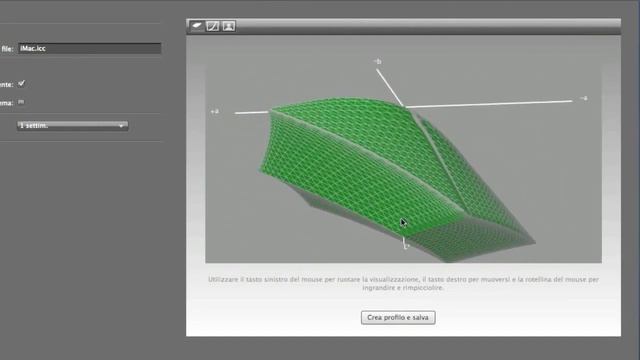Toggle the unchecked checkbox under the checked one
Screen dimensions: 640x360
21,102
